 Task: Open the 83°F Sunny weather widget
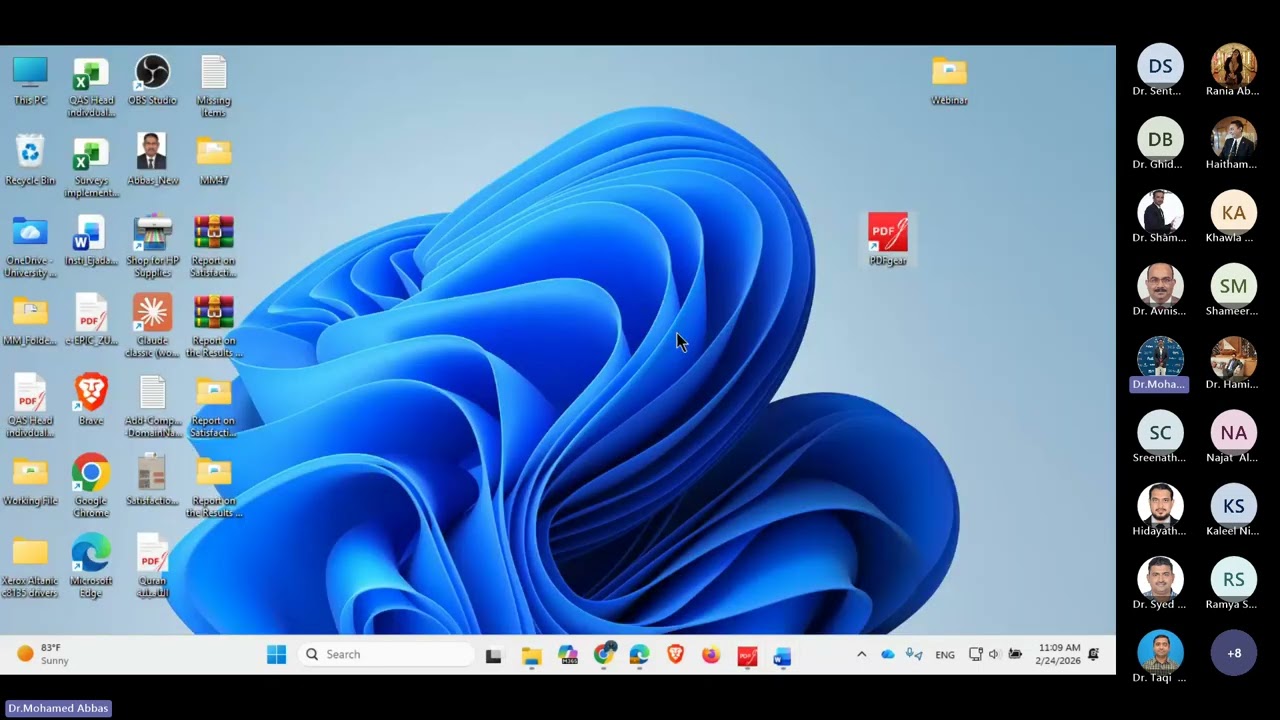44,654
